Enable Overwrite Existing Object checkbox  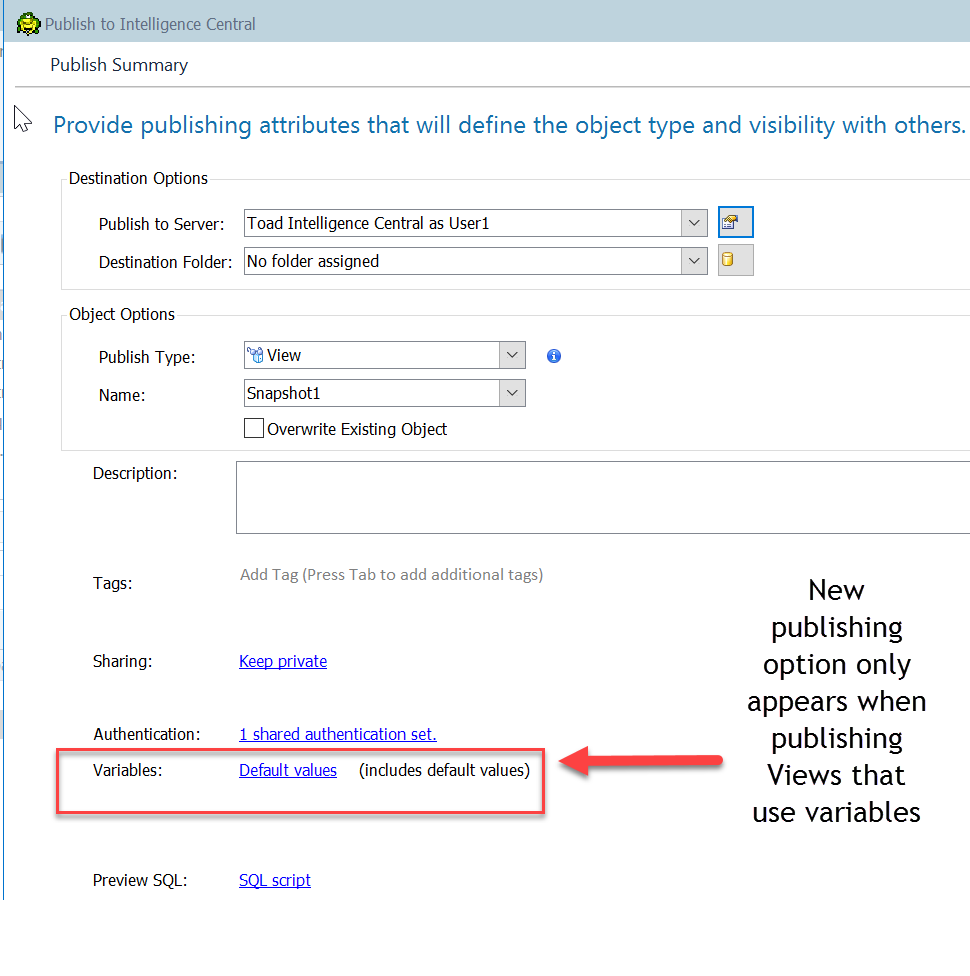pyautogui.click(x=253, y=428)
